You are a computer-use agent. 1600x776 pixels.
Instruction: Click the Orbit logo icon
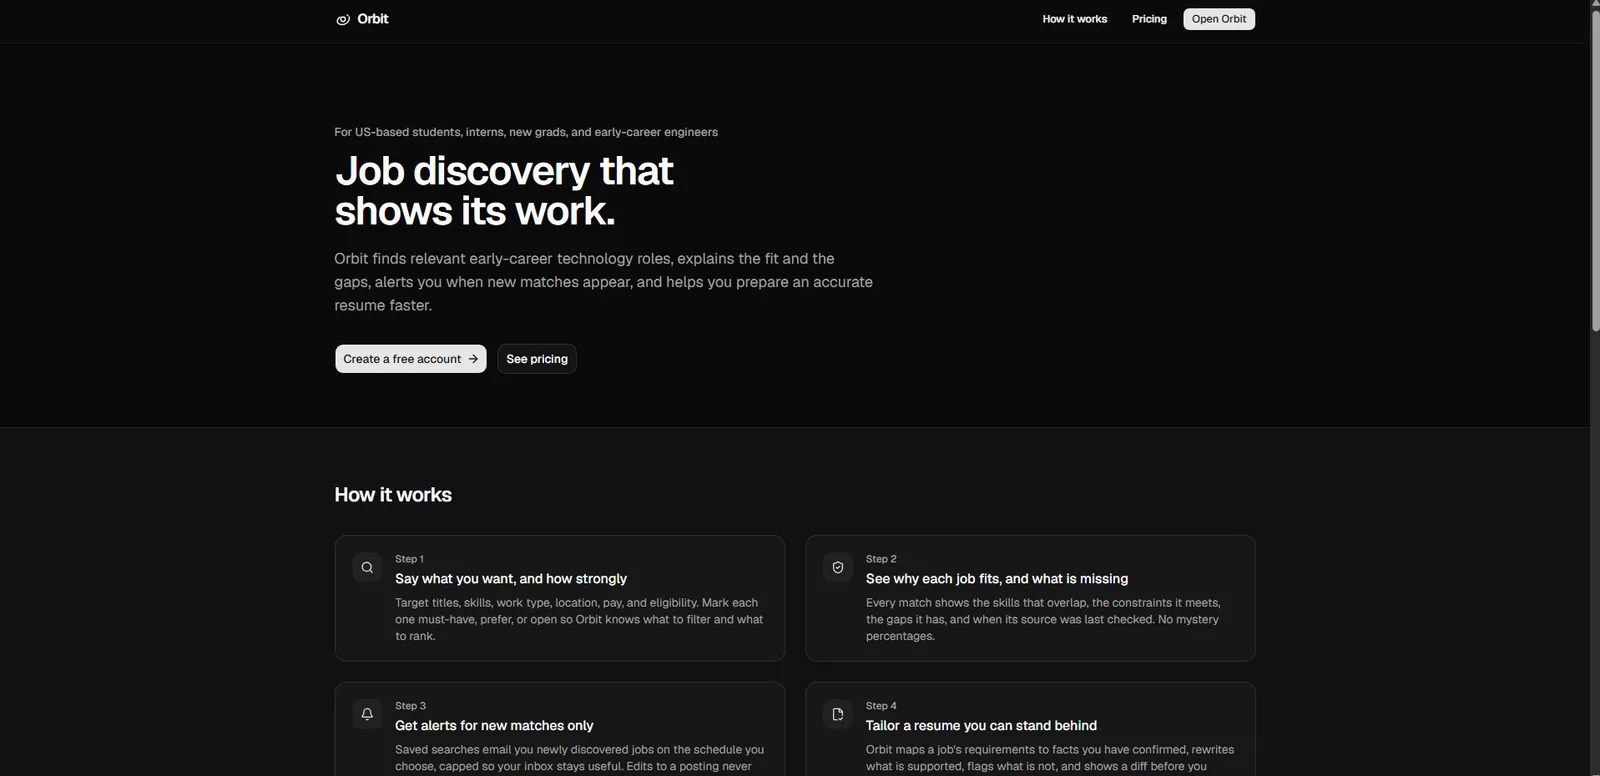pos(343,19)
